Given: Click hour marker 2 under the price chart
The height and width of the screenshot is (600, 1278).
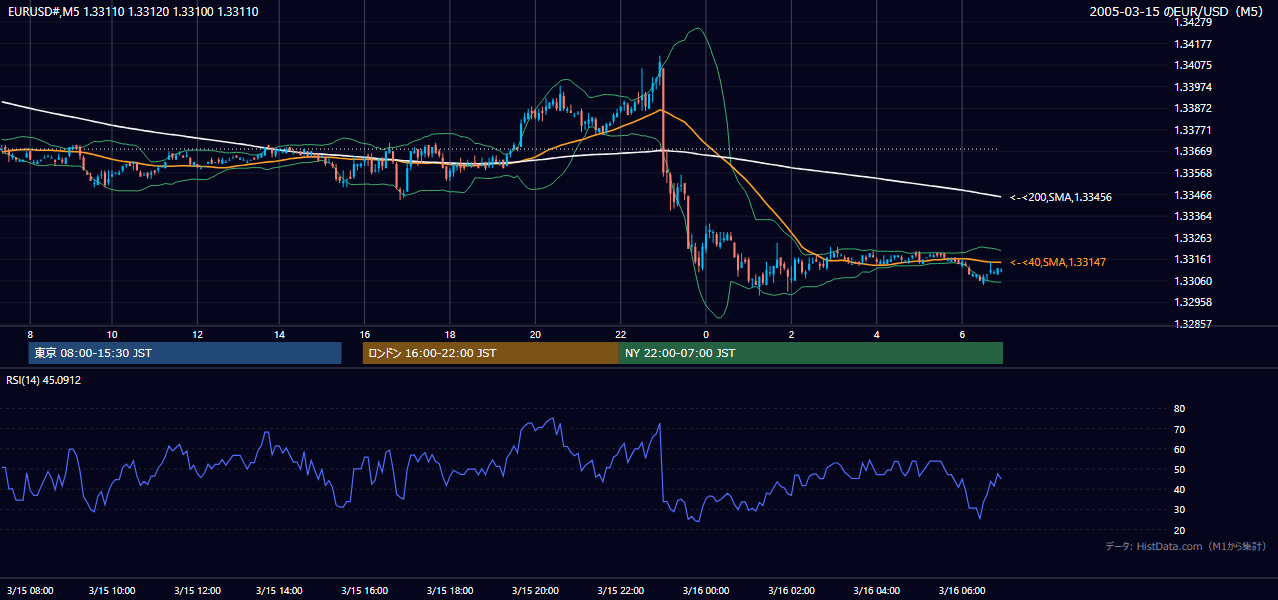Looking at the screenshot, I should (x=791, y=334).
